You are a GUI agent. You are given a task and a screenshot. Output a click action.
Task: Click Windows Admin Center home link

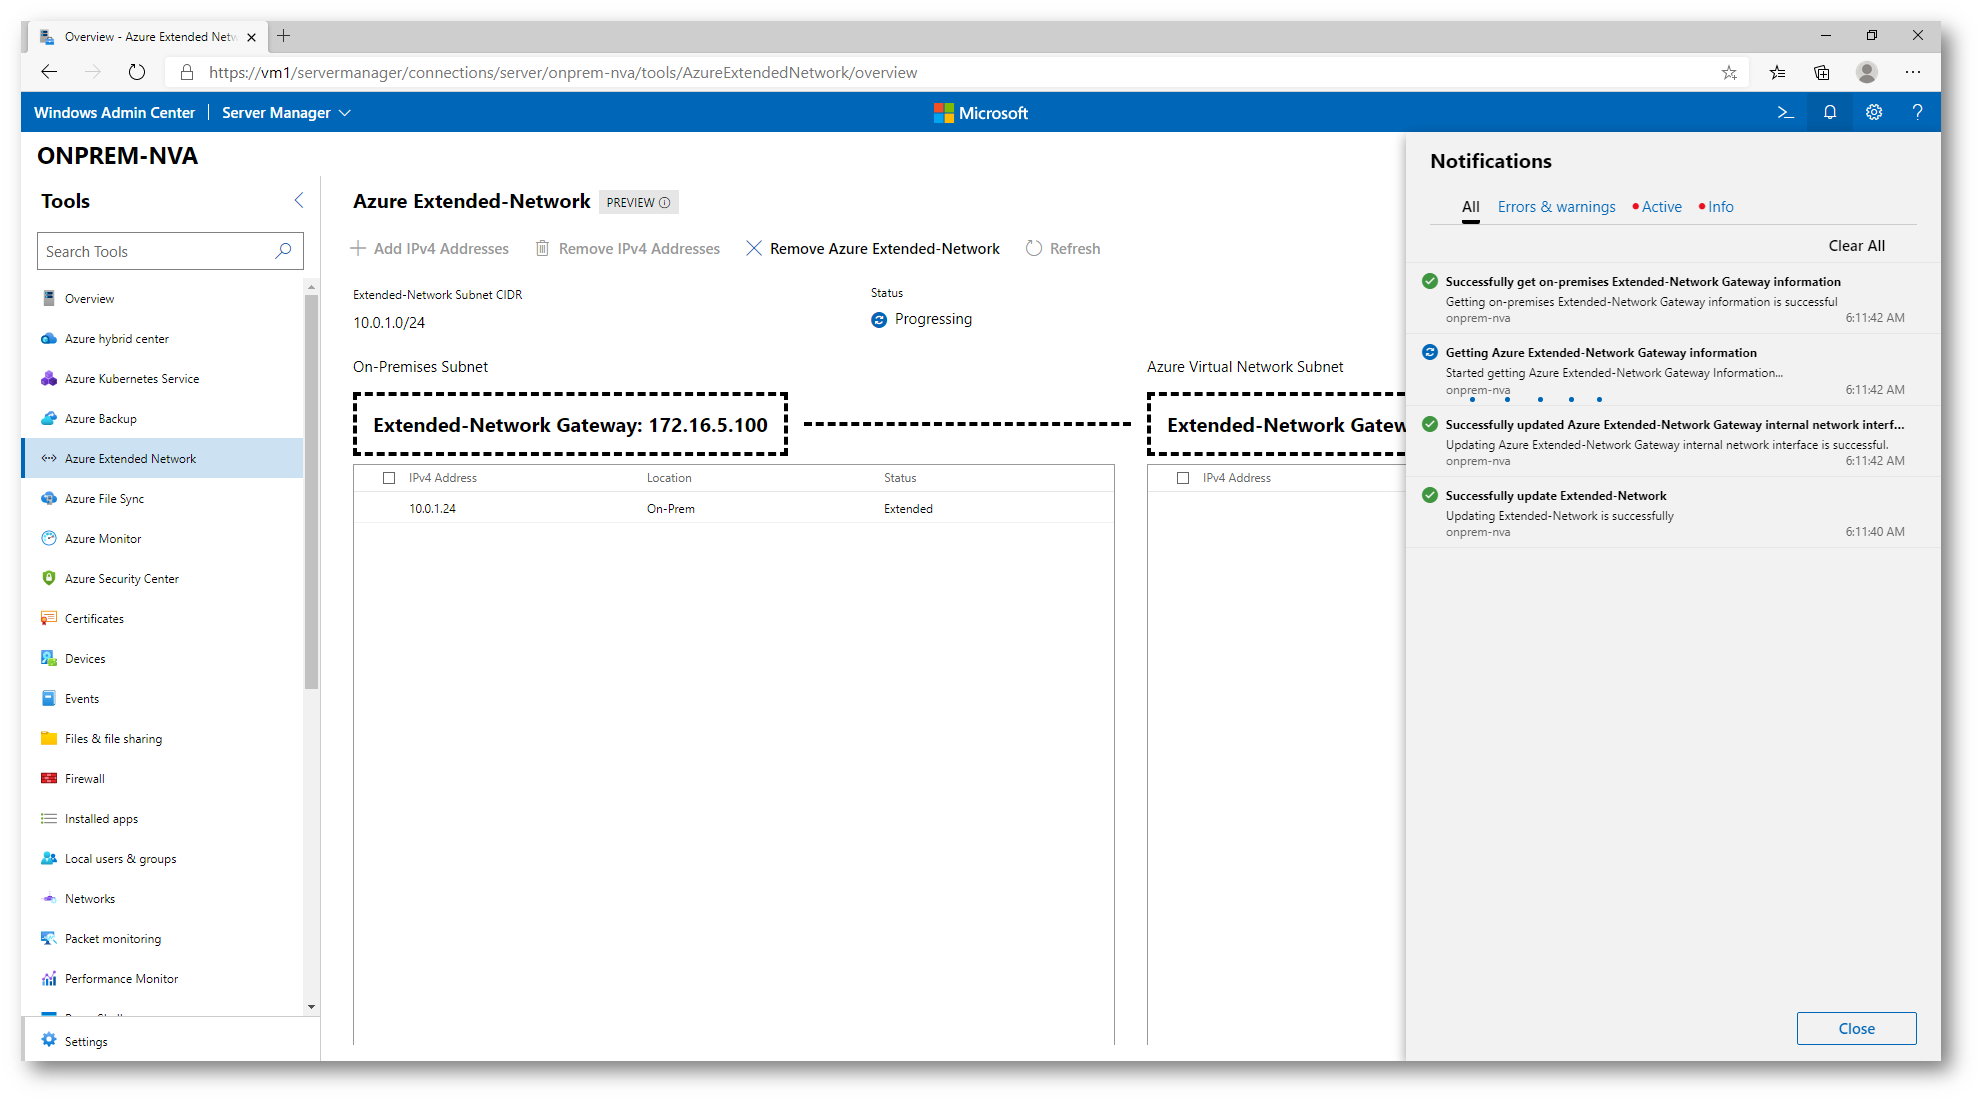point(114,113)
